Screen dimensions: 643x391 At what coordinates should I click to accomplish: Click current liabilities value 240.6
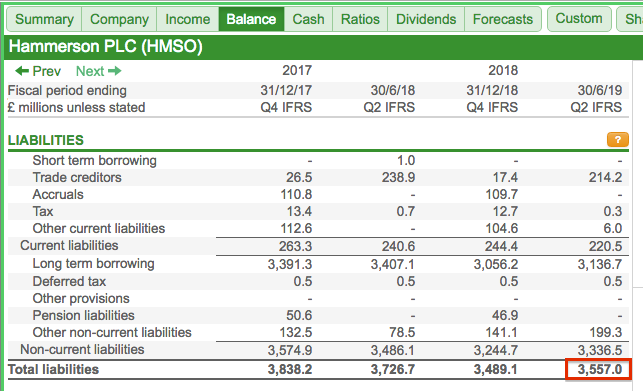pos(398,246)
